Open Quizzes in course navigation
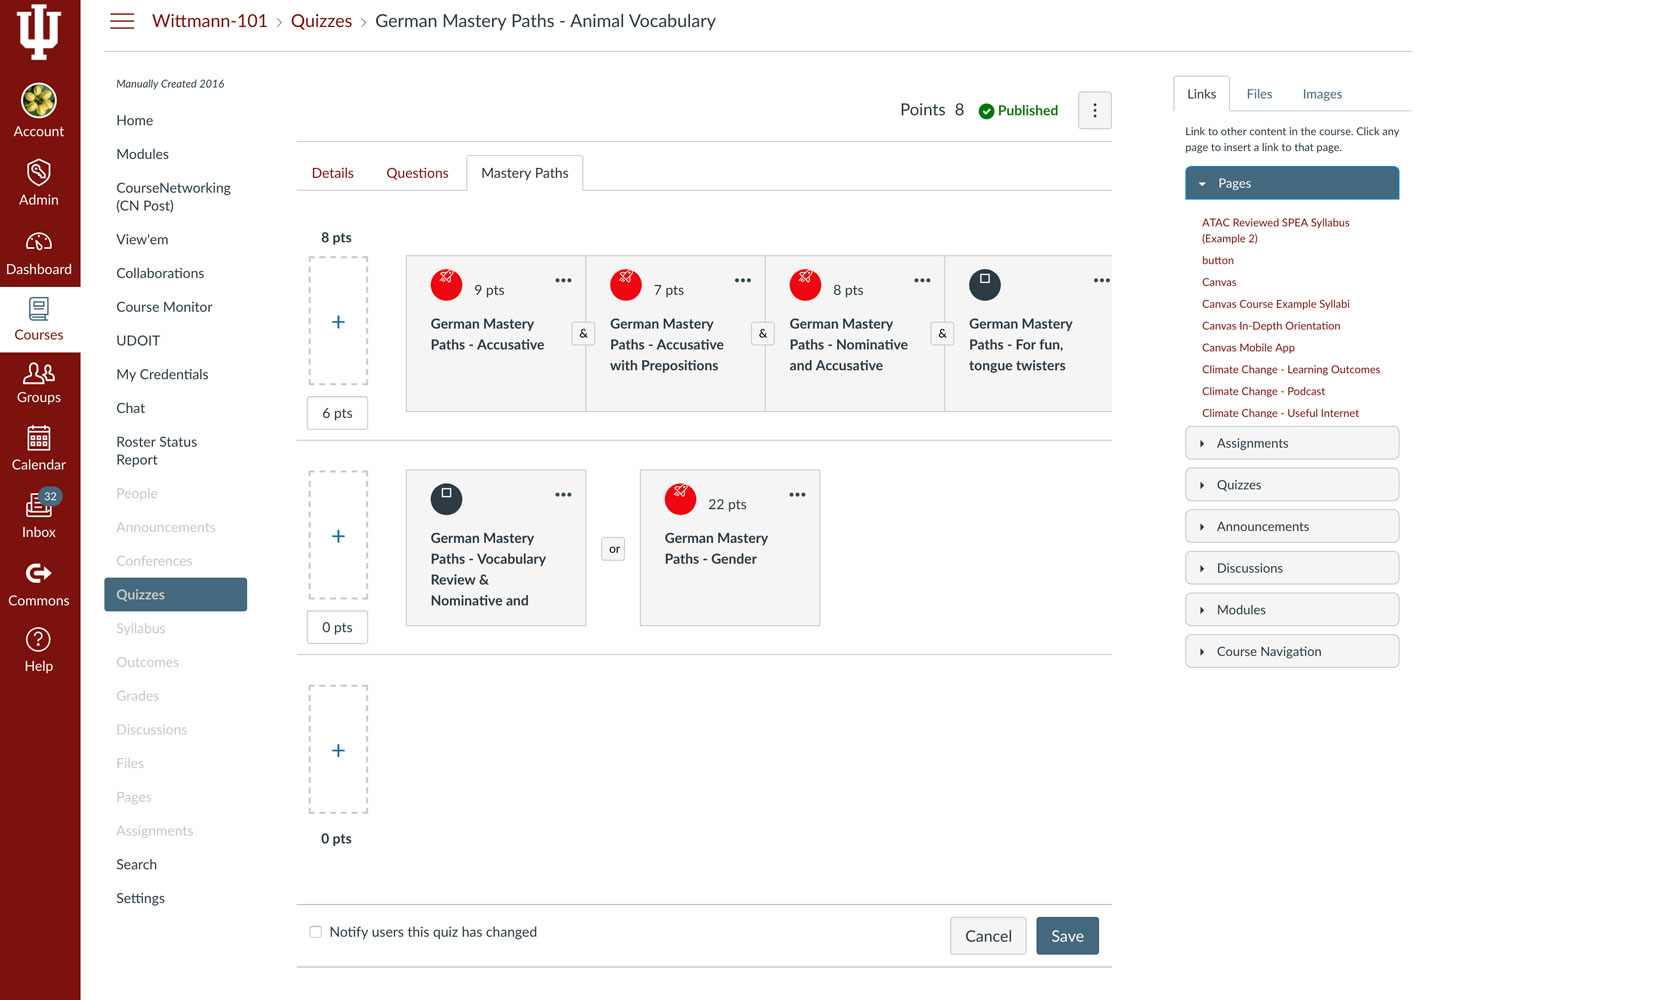This screenshot has height=1000, width=1670. tap(175, 594)
